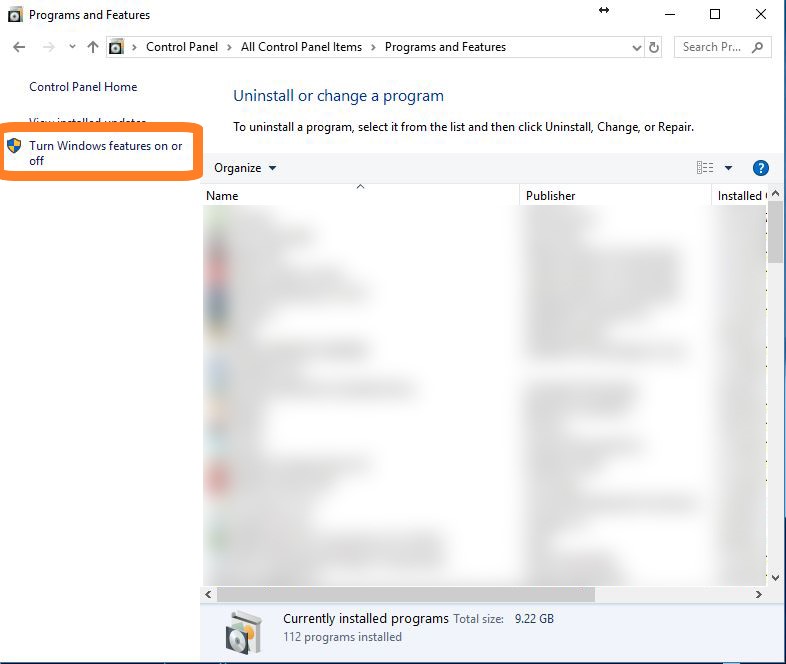Screen dimensions: 786x664
Task: Click the vertical scrollbar down arrow
Action: coord(775,578)
